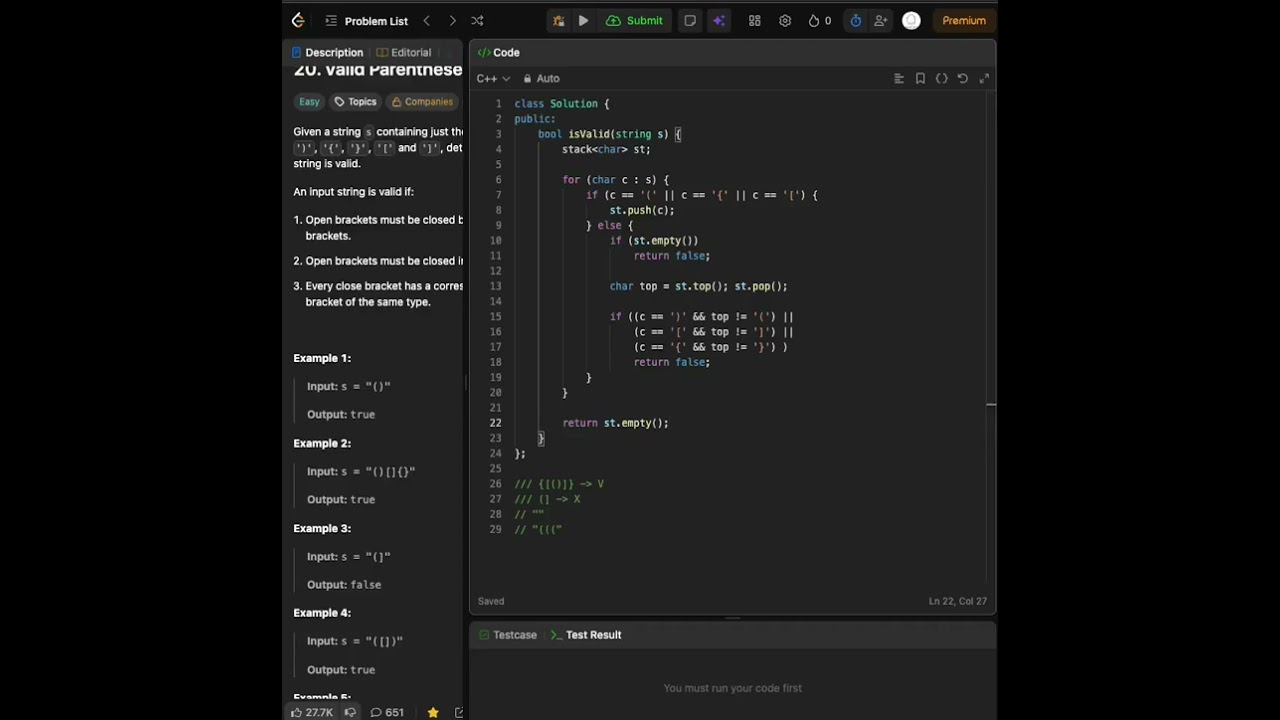Expand the Companies tag
Image resolution: width=1280 pixels, height=720 pixels.
pyautogui.click(x=422, y=102)
